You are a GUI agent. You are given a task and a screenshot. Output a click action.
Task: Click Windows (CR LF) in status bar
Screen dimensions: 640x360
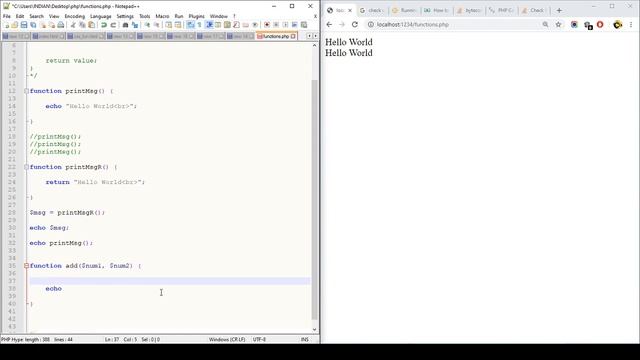(x=227, y=340)
